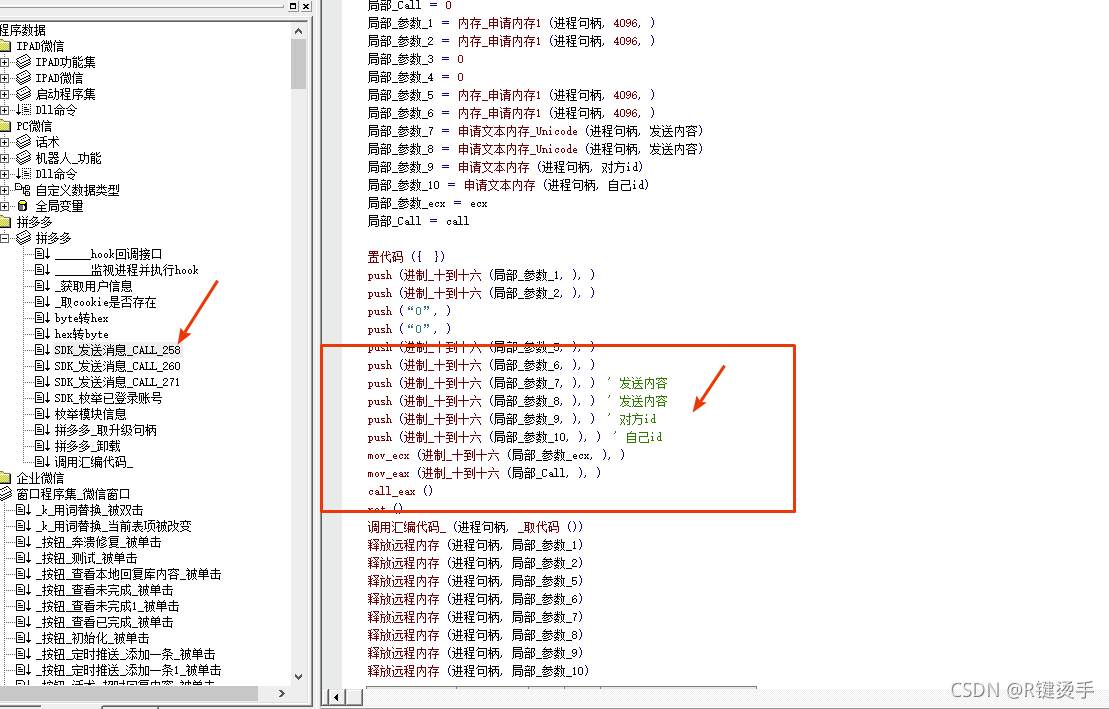Expand the 全局变量 node
Viewport: 1109px width, 709px height.
pyautogui.click(x=4, y=206)
